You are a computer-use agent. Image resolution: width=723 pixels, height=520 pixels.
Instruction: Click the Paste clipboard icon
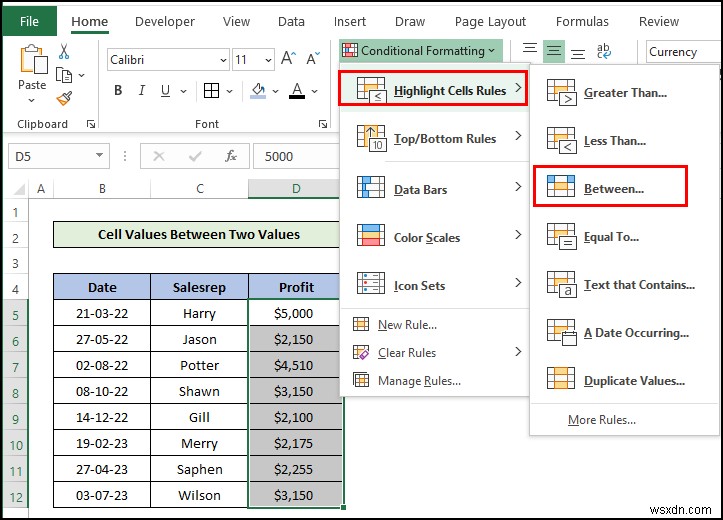coord(32,59)
